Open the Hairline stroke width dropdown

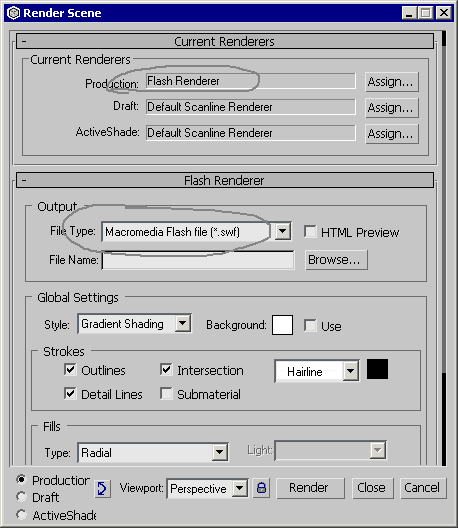[351, 371]
